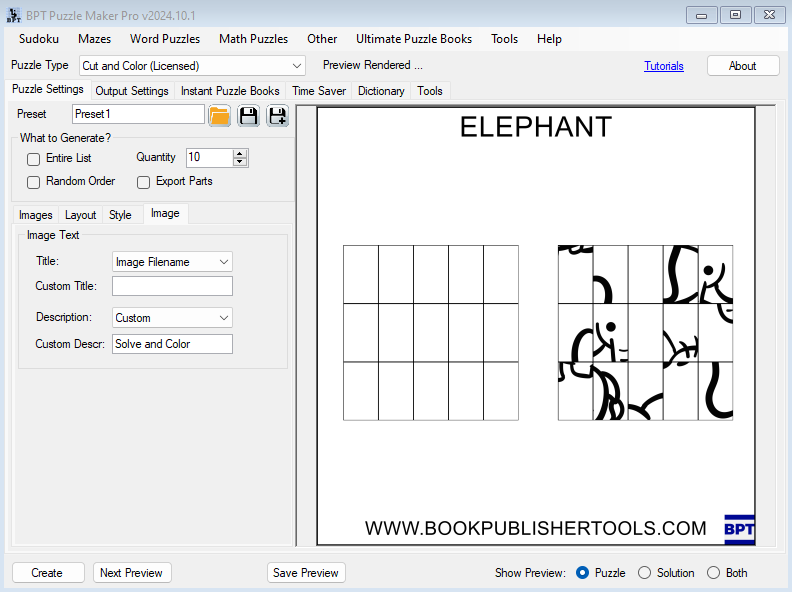Click the save-as-new preset icon with plus

pyautogui.click(x=277, y=115)
